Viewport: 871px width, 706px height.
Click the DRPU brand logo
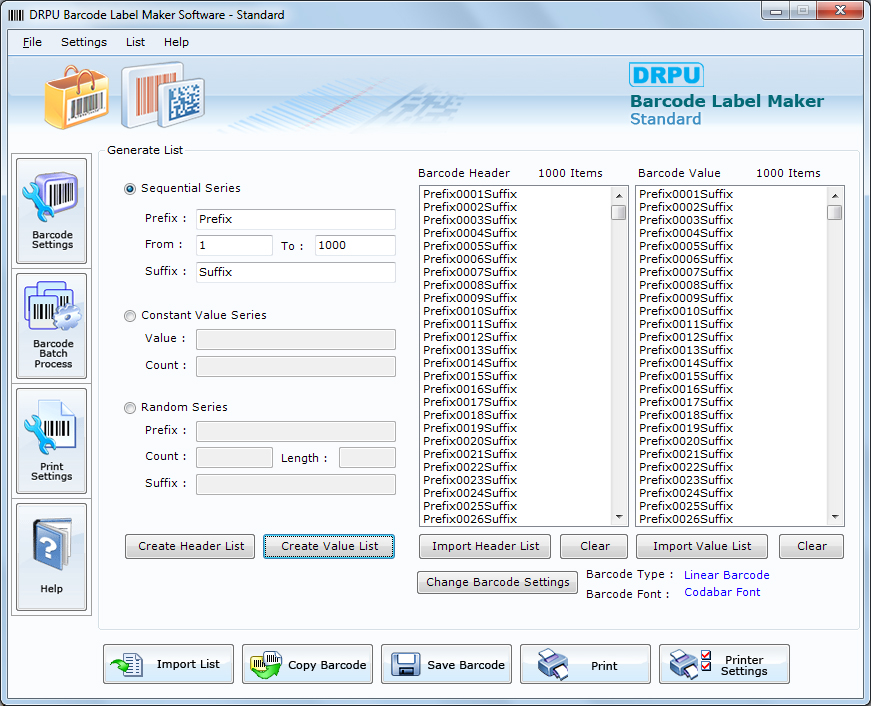666,75
